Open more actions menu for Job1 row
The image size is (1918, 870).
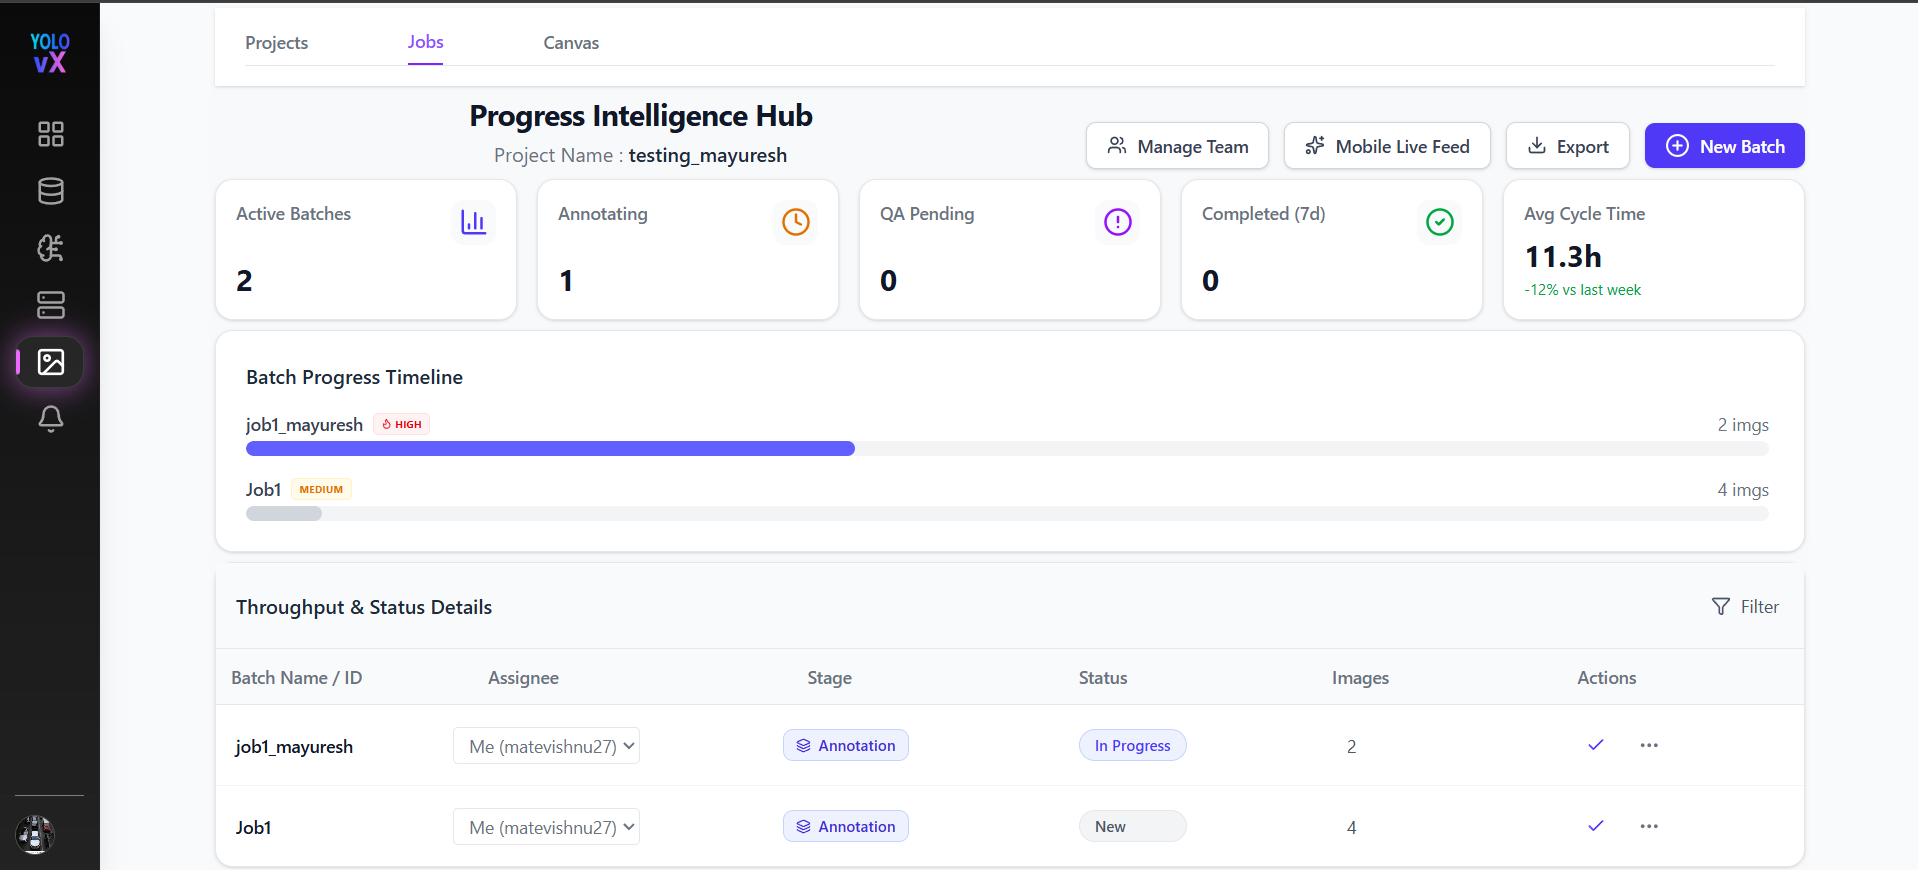1649,826
